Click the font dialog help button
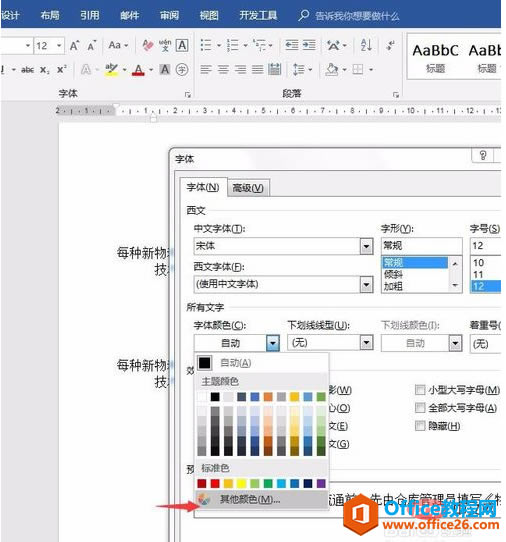The height and width of the screenshot is (542, 506). 483,156
